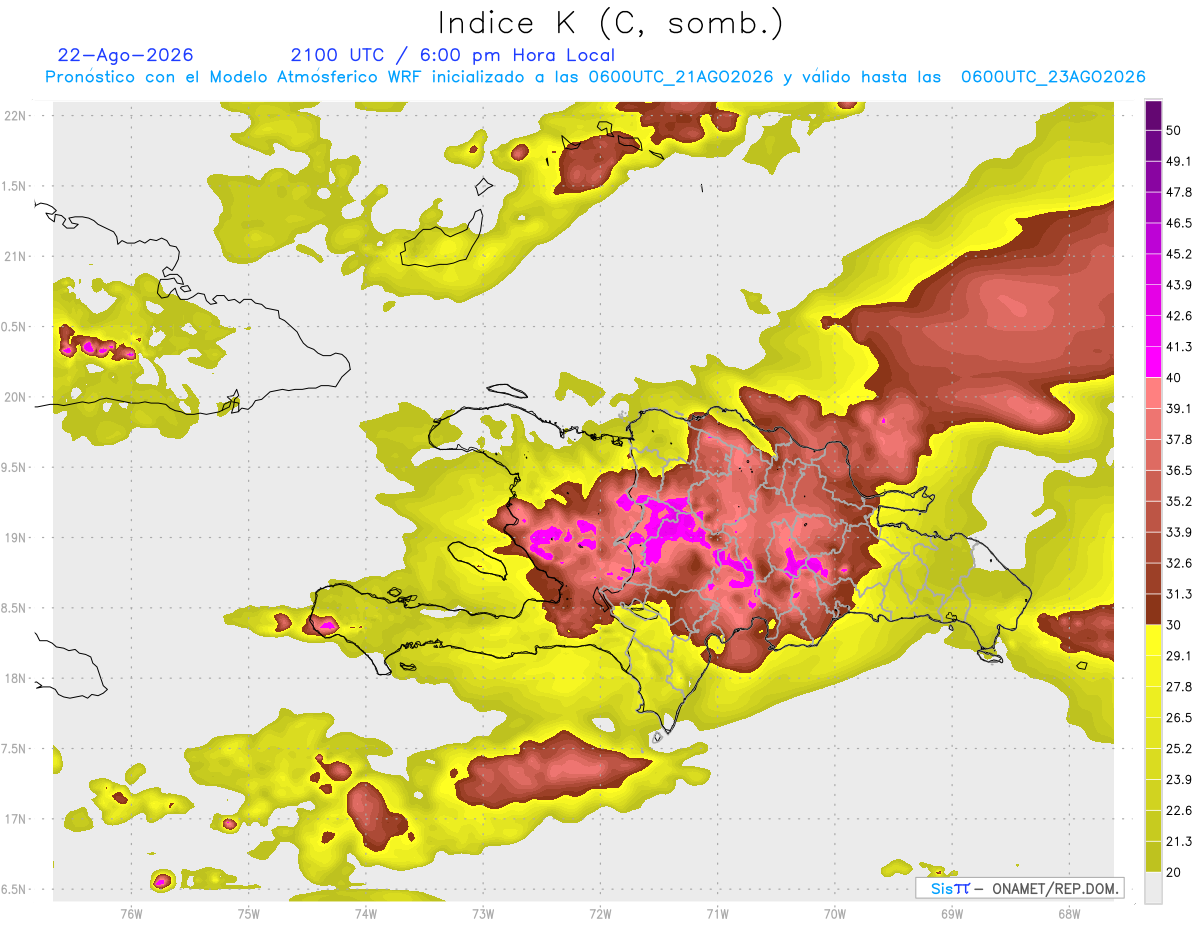Click the "20" color scale value
The image size is (1200, 927).
click(x=1175, y=872)
